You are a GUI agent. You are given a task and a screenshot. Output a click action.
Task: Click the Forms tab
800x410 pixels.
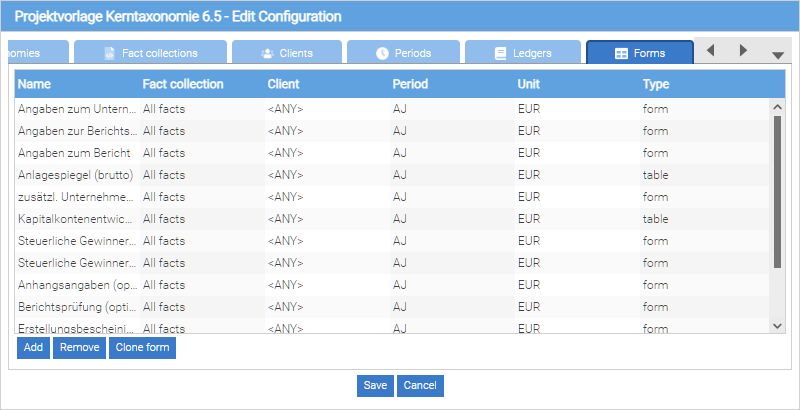[x=639, y=53]
